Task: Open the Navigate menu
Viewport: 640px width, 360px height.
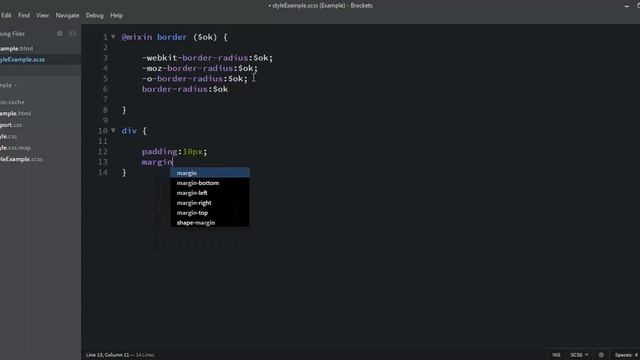Action: 67,16
